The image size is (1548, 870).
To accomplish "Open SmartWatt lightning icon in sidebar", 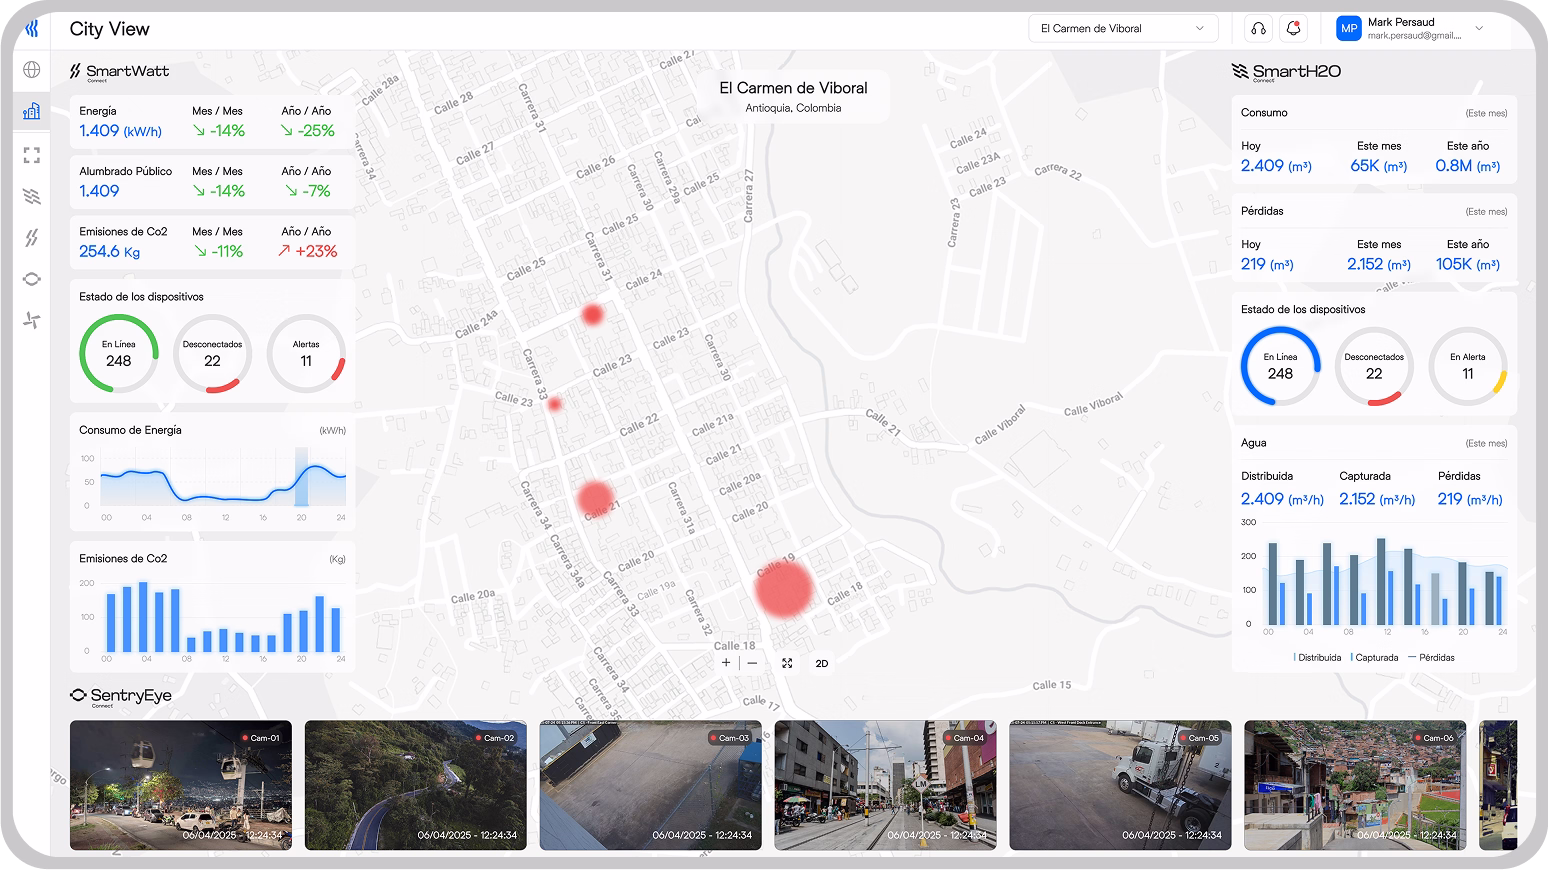I will 32,238.
